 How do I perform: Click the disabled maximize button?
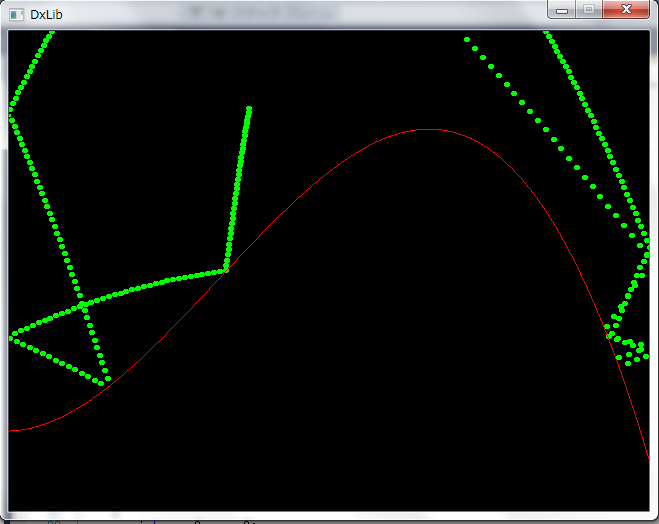[589, 10]
